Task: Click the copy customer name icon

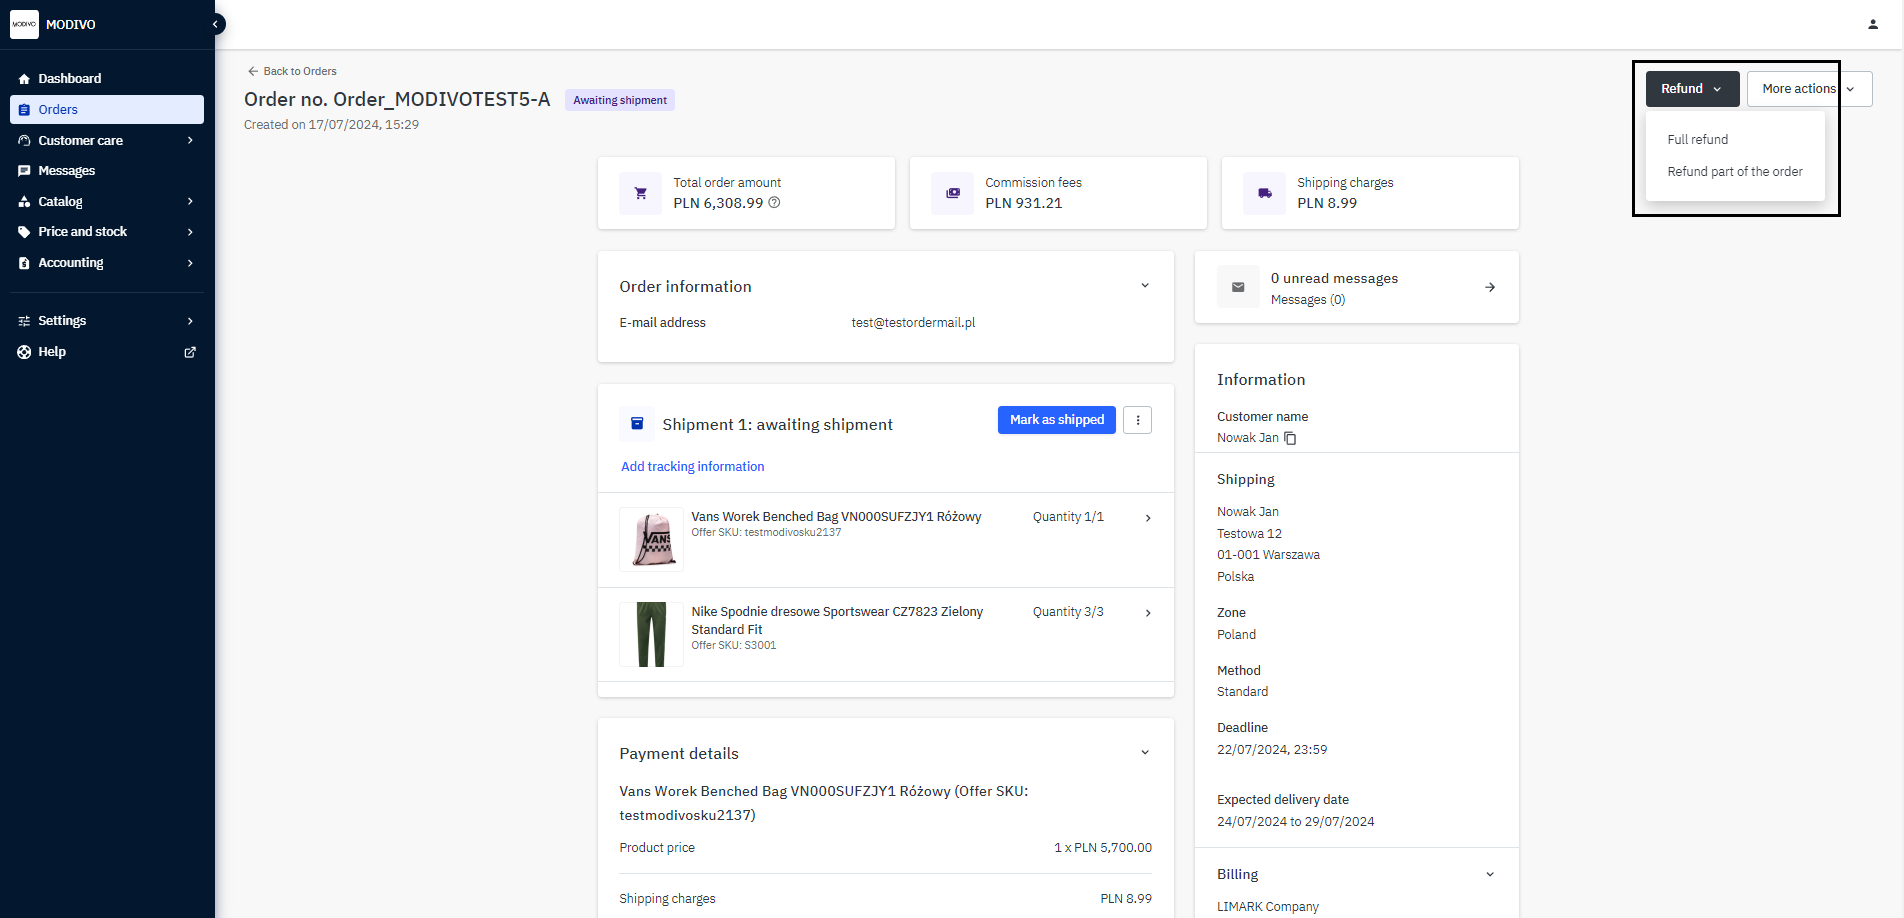Action: pyautogui.click(x=1290, y=438)
